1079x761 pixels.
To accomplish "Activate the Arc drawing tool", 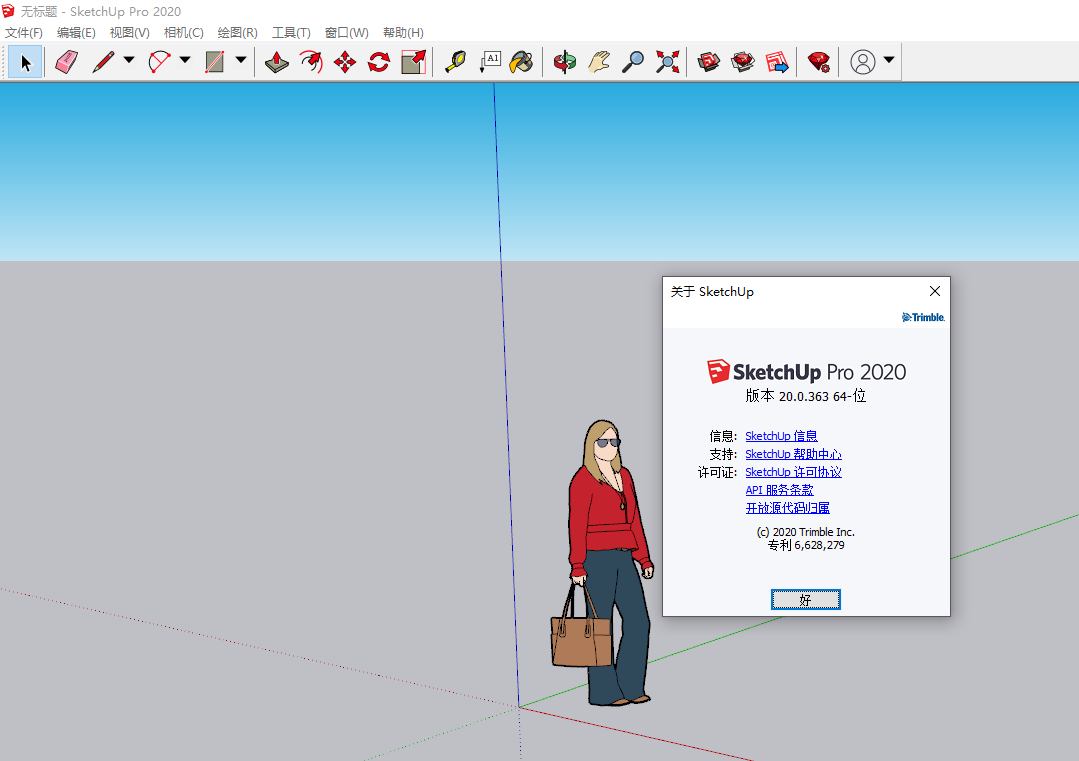I will tap(160, 62).
